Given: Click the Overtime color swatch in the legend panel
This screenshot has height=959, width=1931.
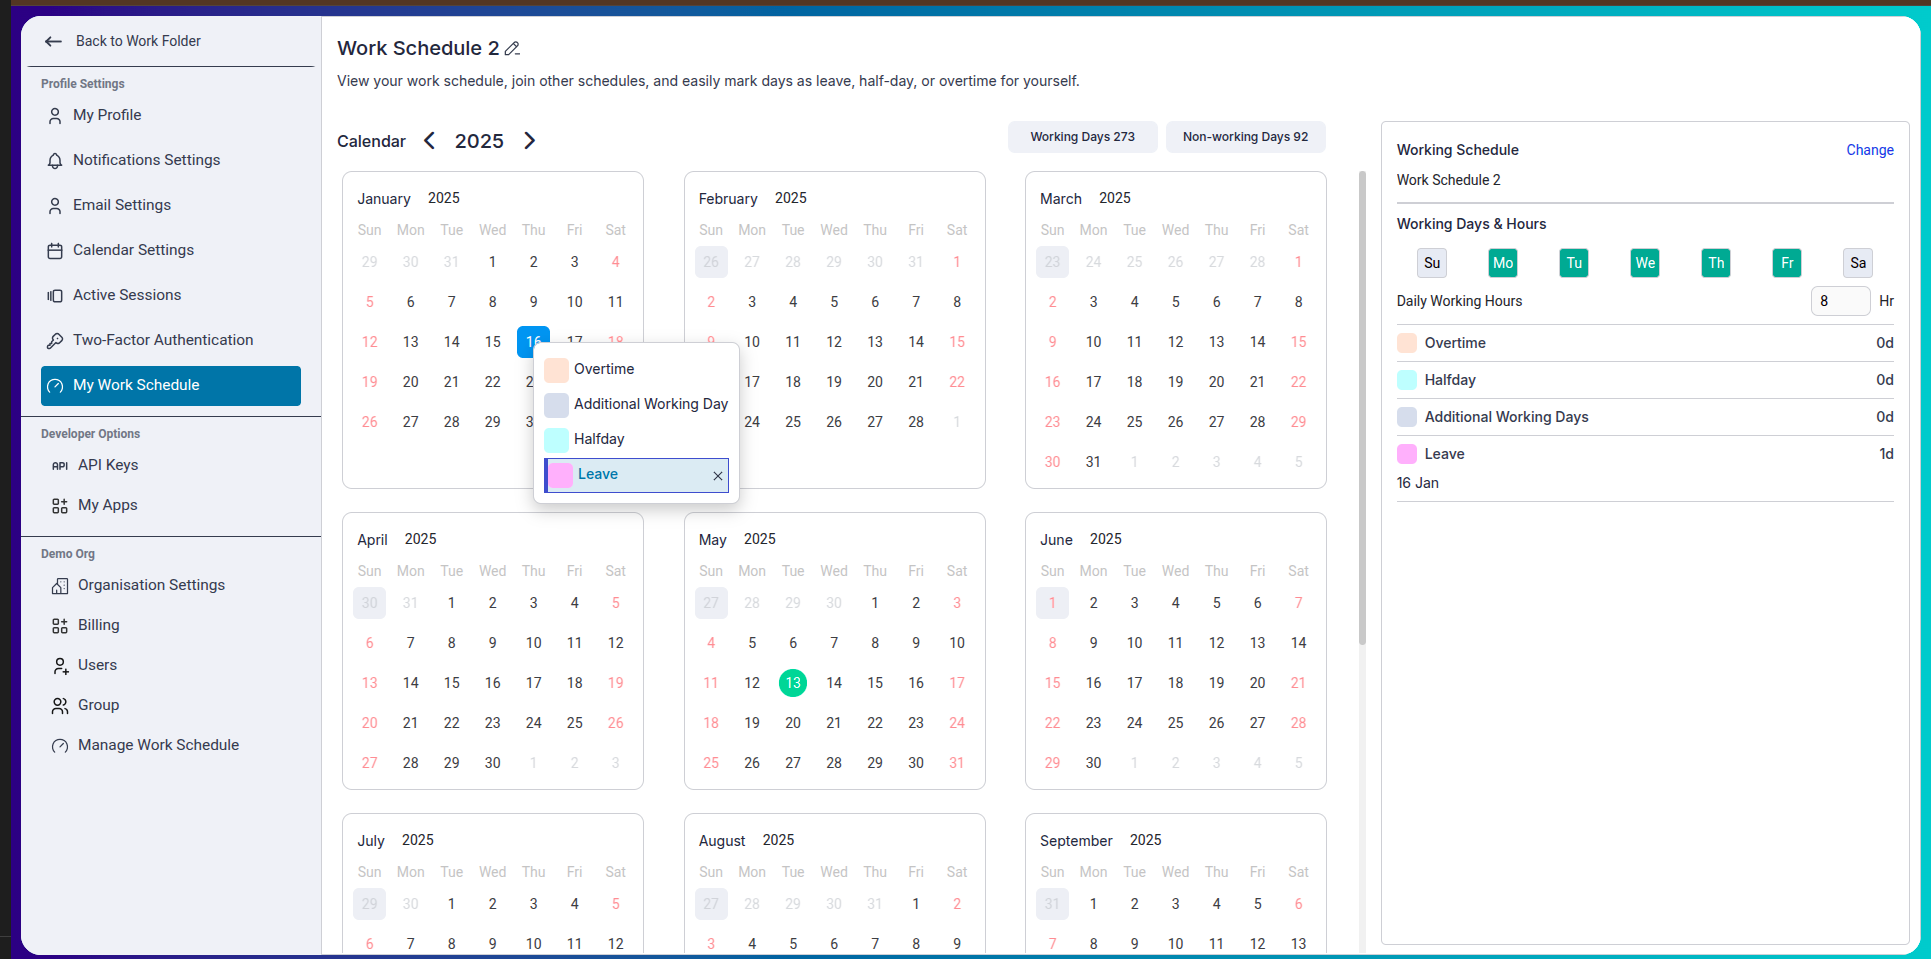Looking at the screenshot, I should [1406, 343].
